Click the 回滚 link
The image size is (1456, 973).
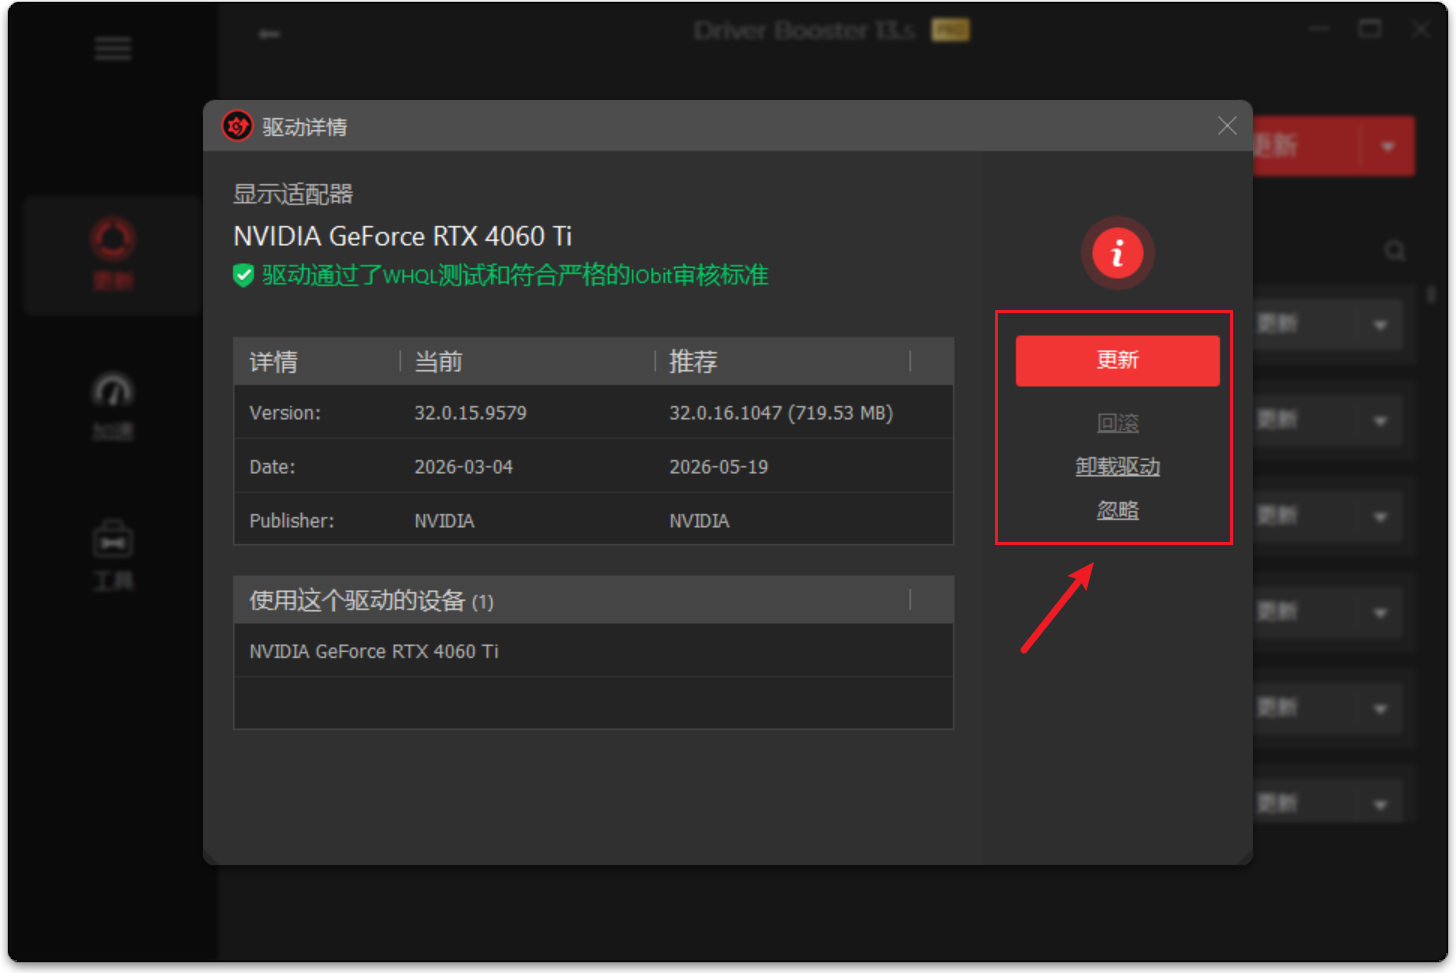tap(1117, 423)
